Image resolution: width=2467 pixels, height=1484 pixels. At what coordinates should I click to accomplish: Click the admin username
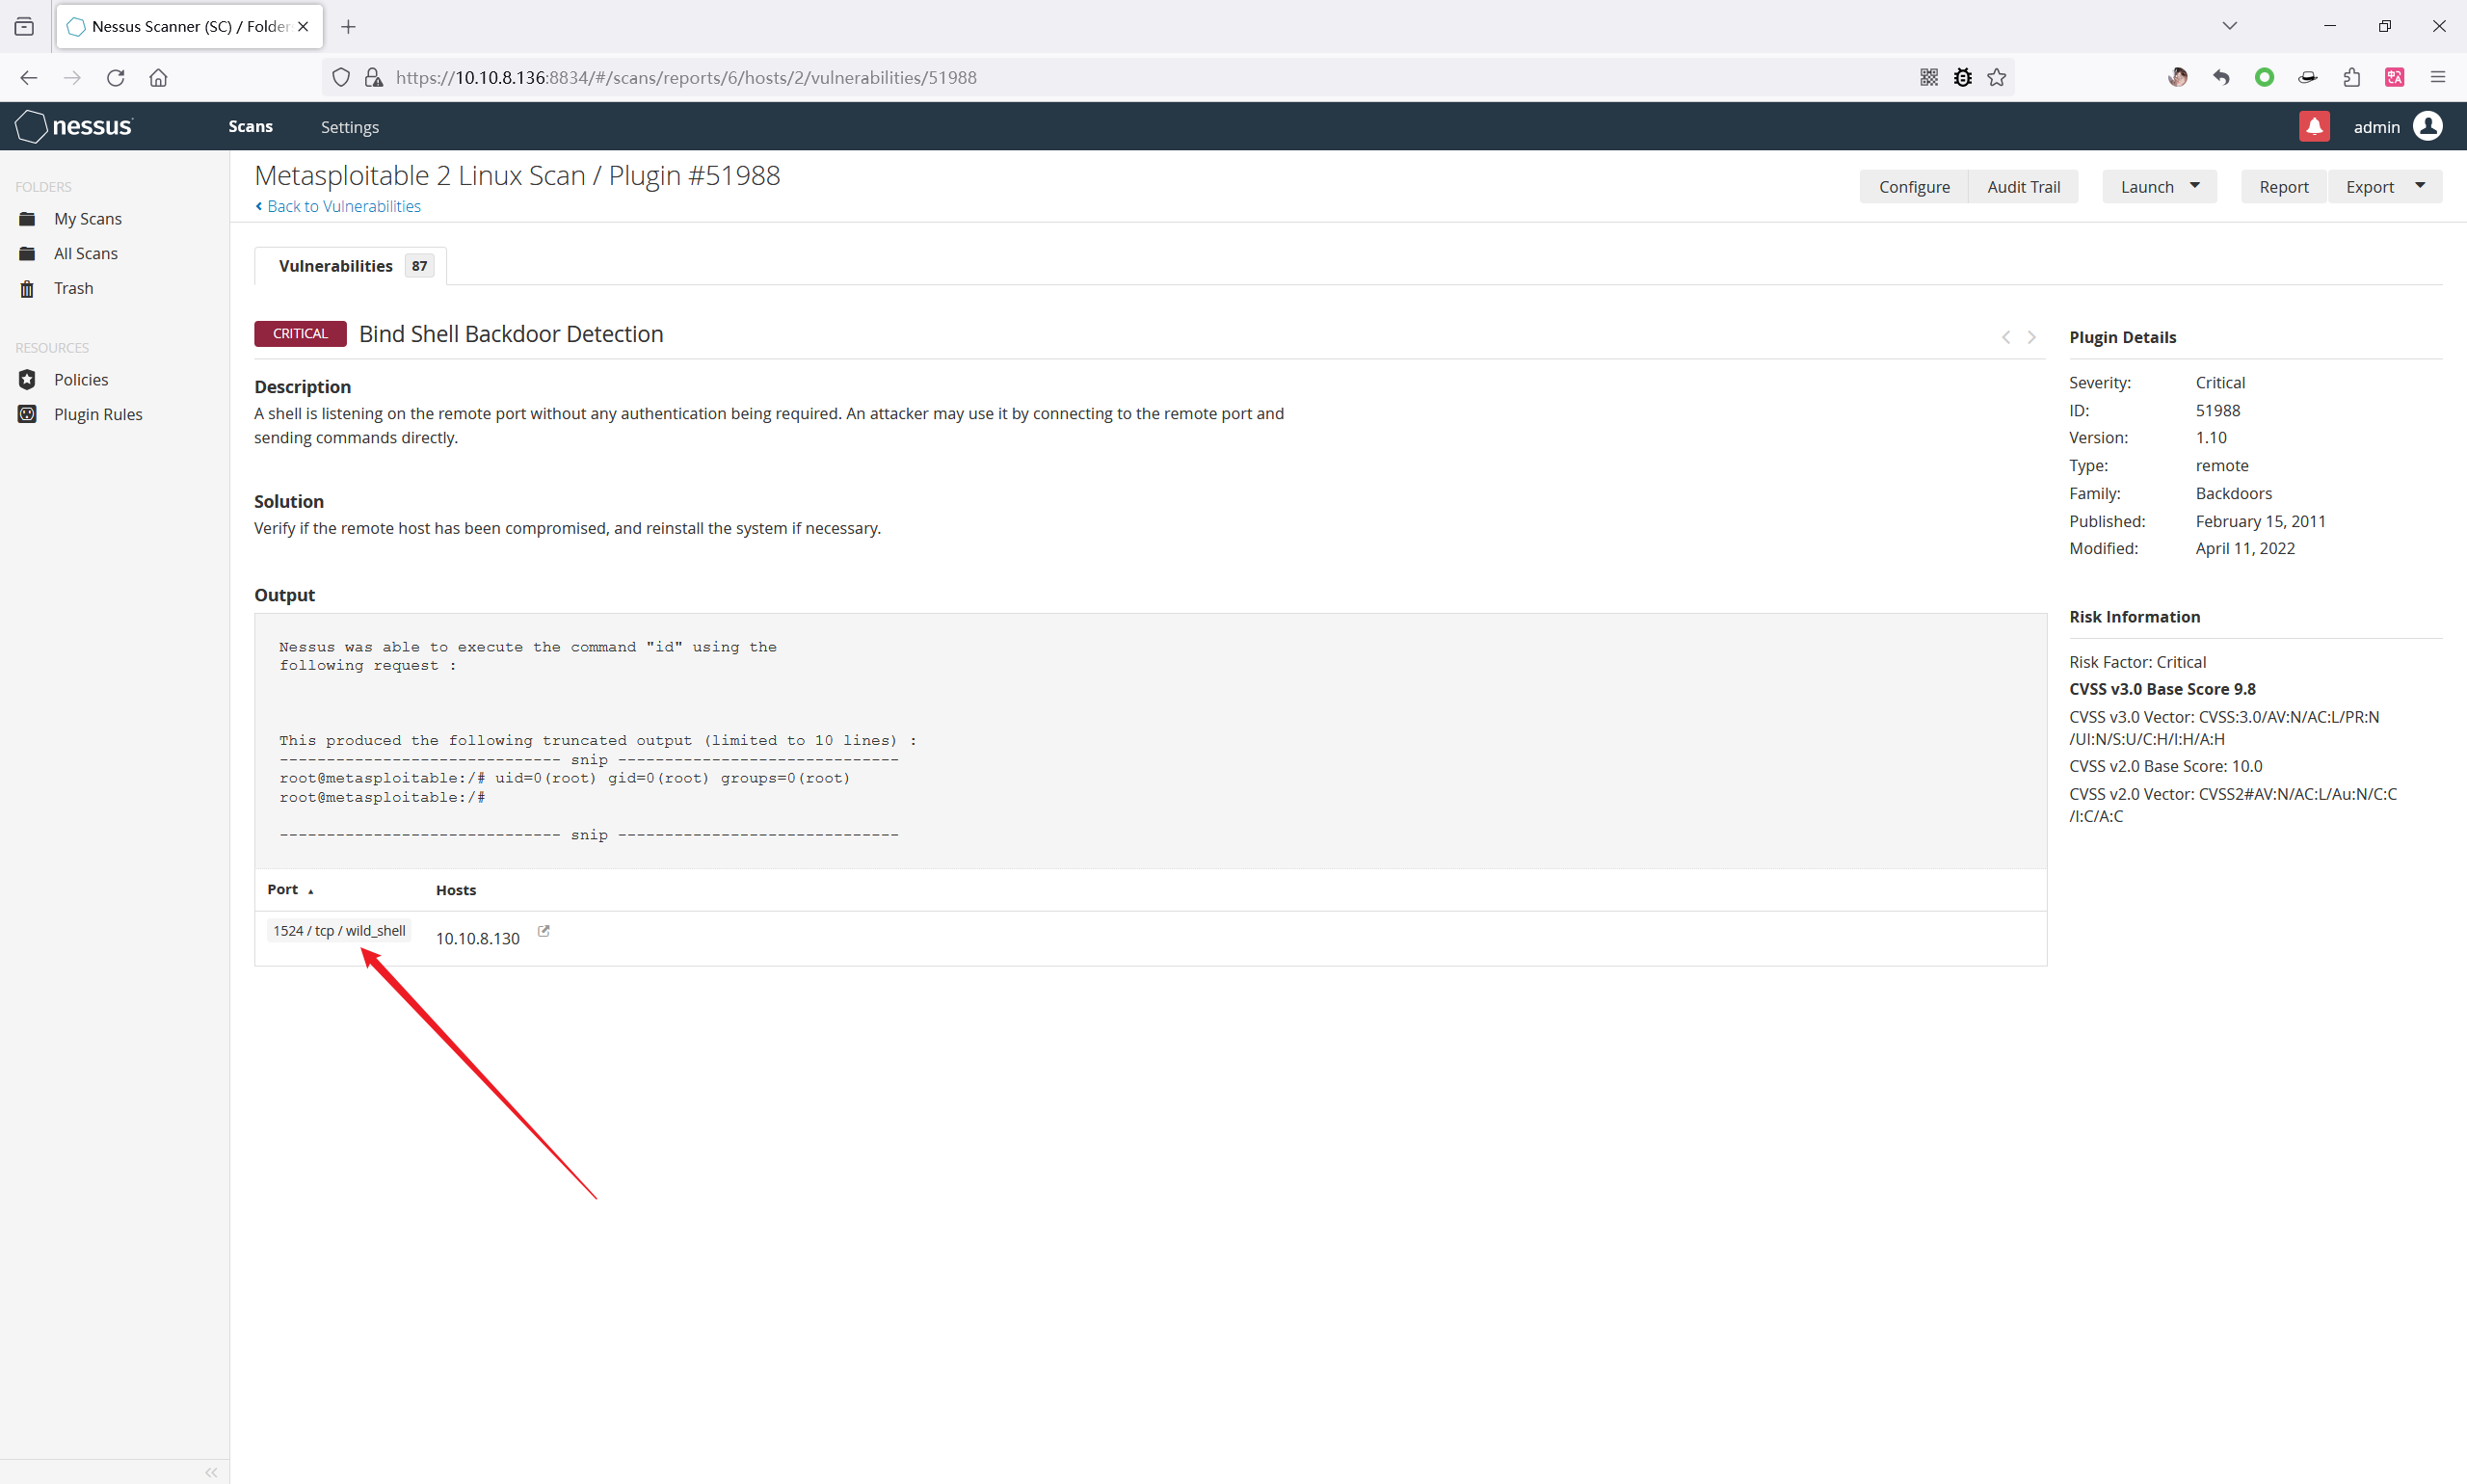coord(2376,127)
